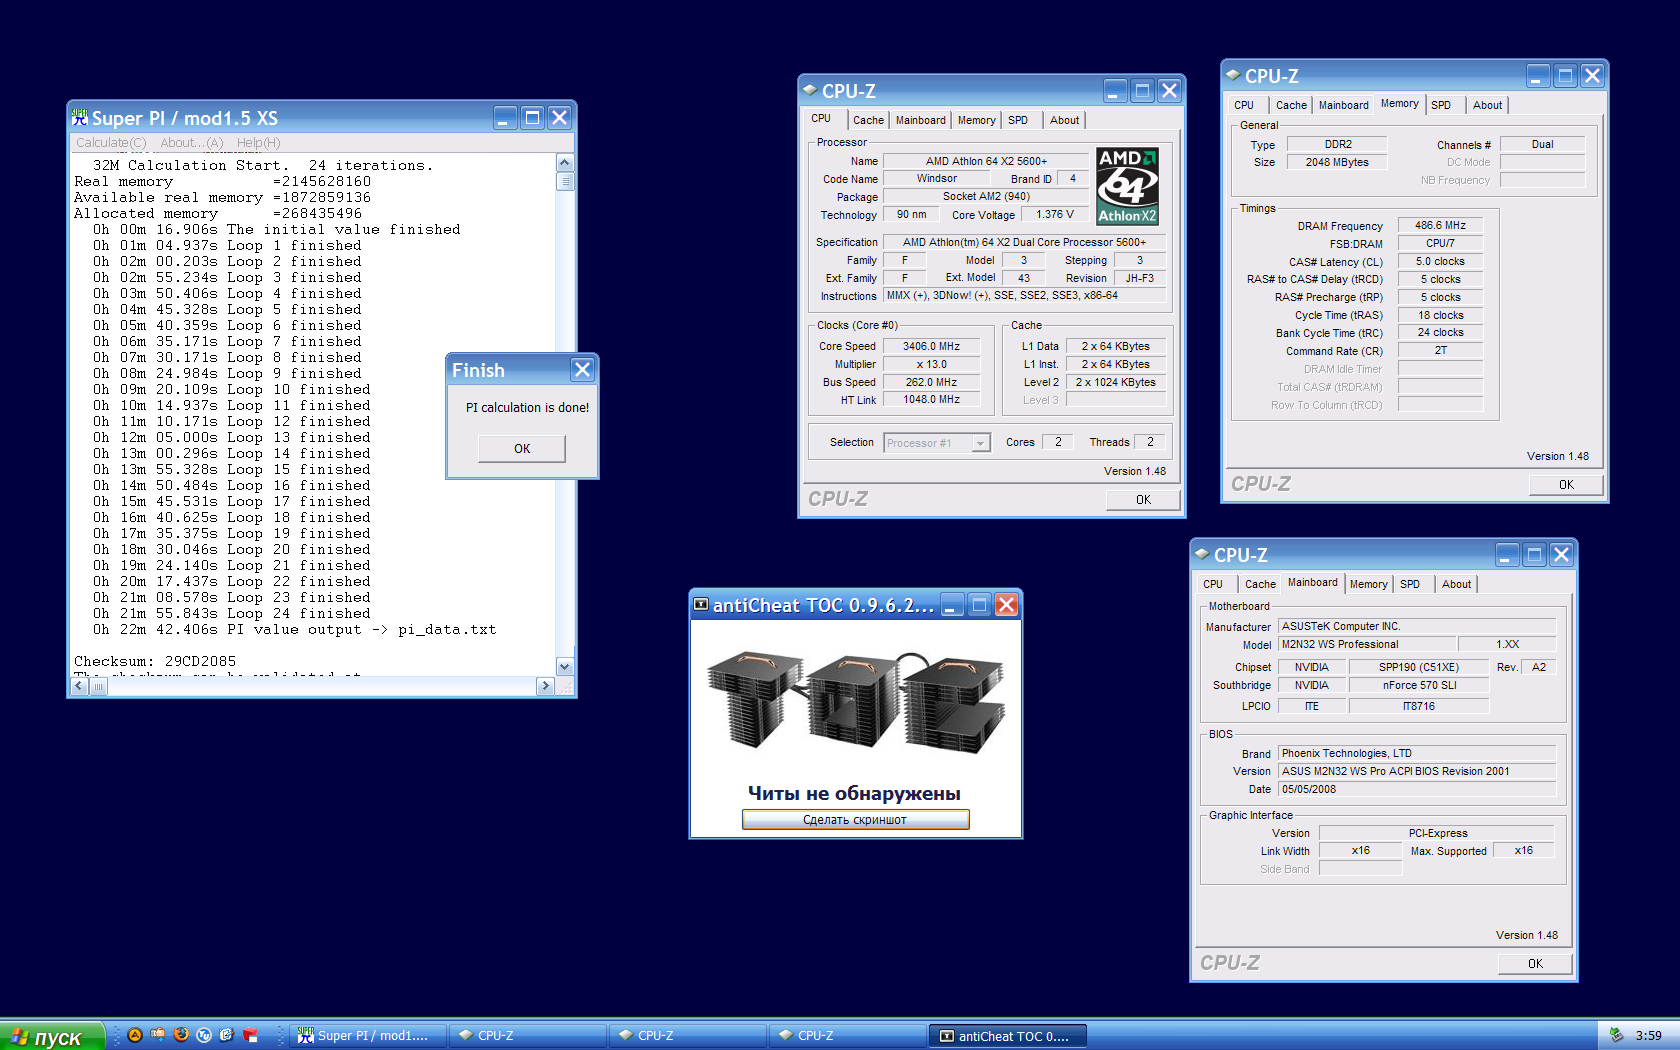The image size is (1680, 1050).
Task: Open the About...(A) menu in Super PI
Action: click(192, 143)
